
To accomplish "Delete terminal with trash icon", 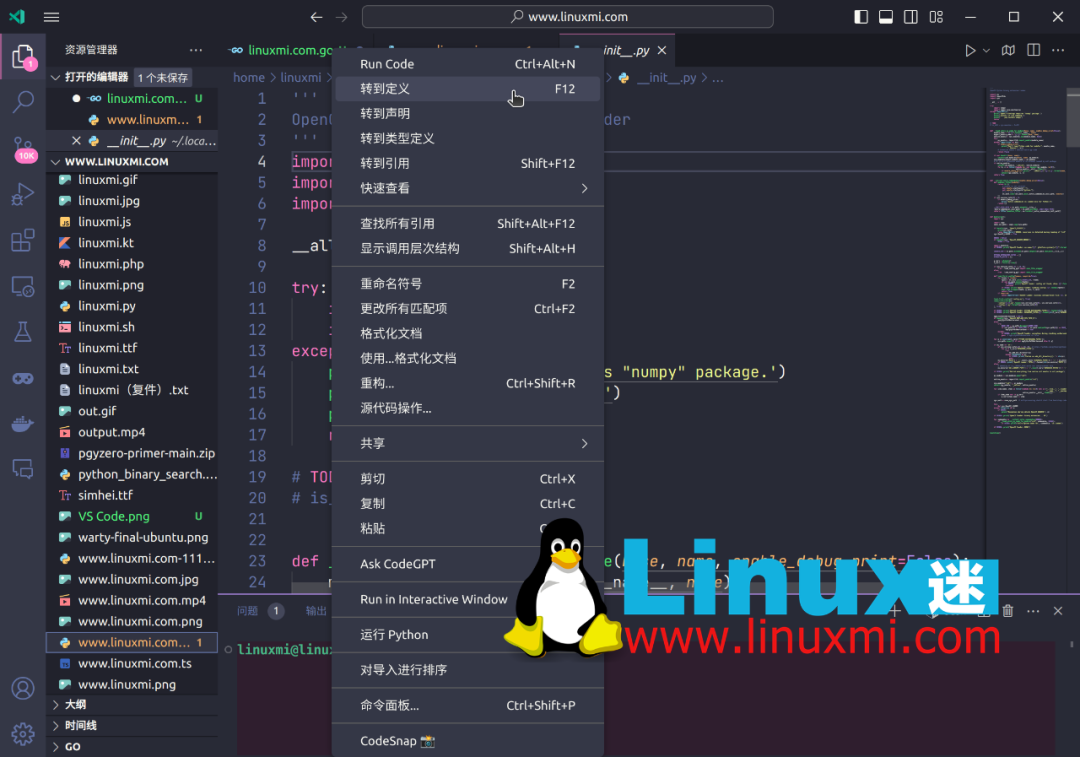I will (1008, 611).
